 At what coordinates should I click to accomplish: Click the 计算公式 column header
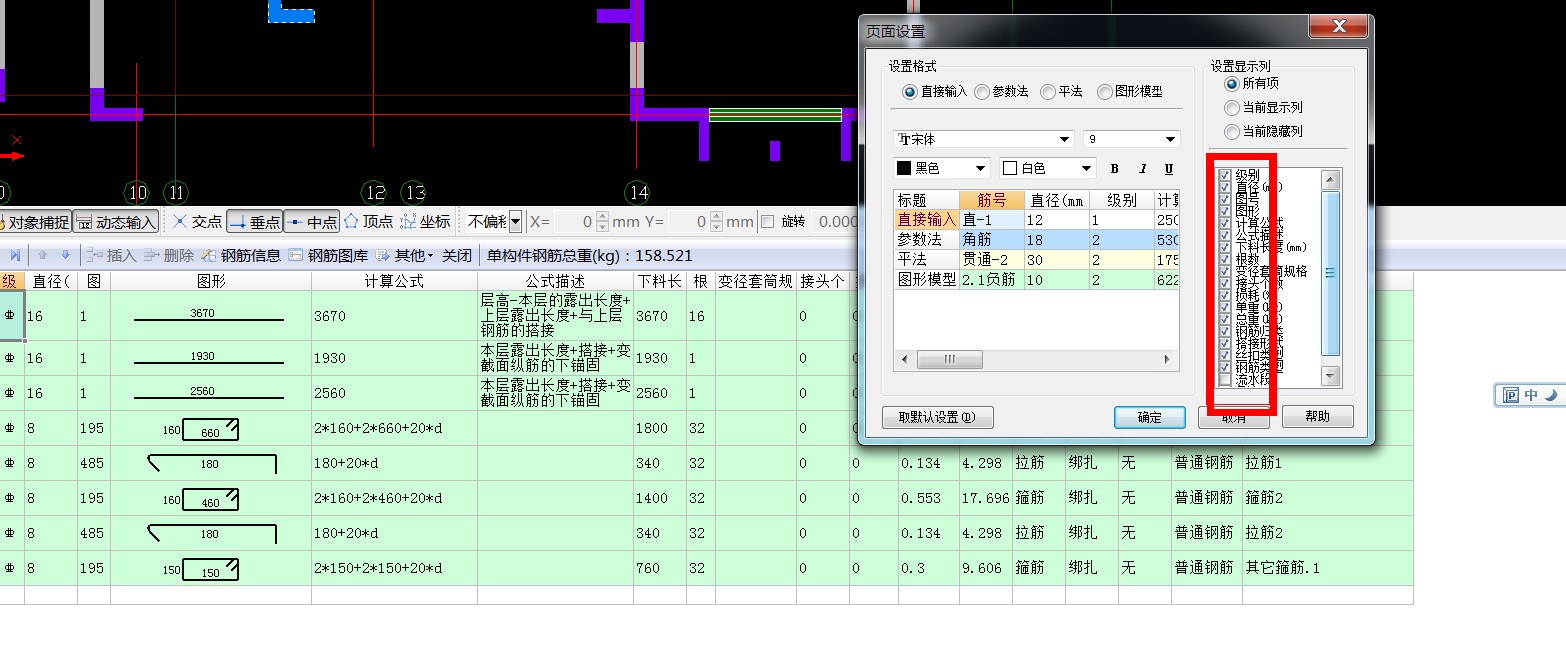[394, 282]
